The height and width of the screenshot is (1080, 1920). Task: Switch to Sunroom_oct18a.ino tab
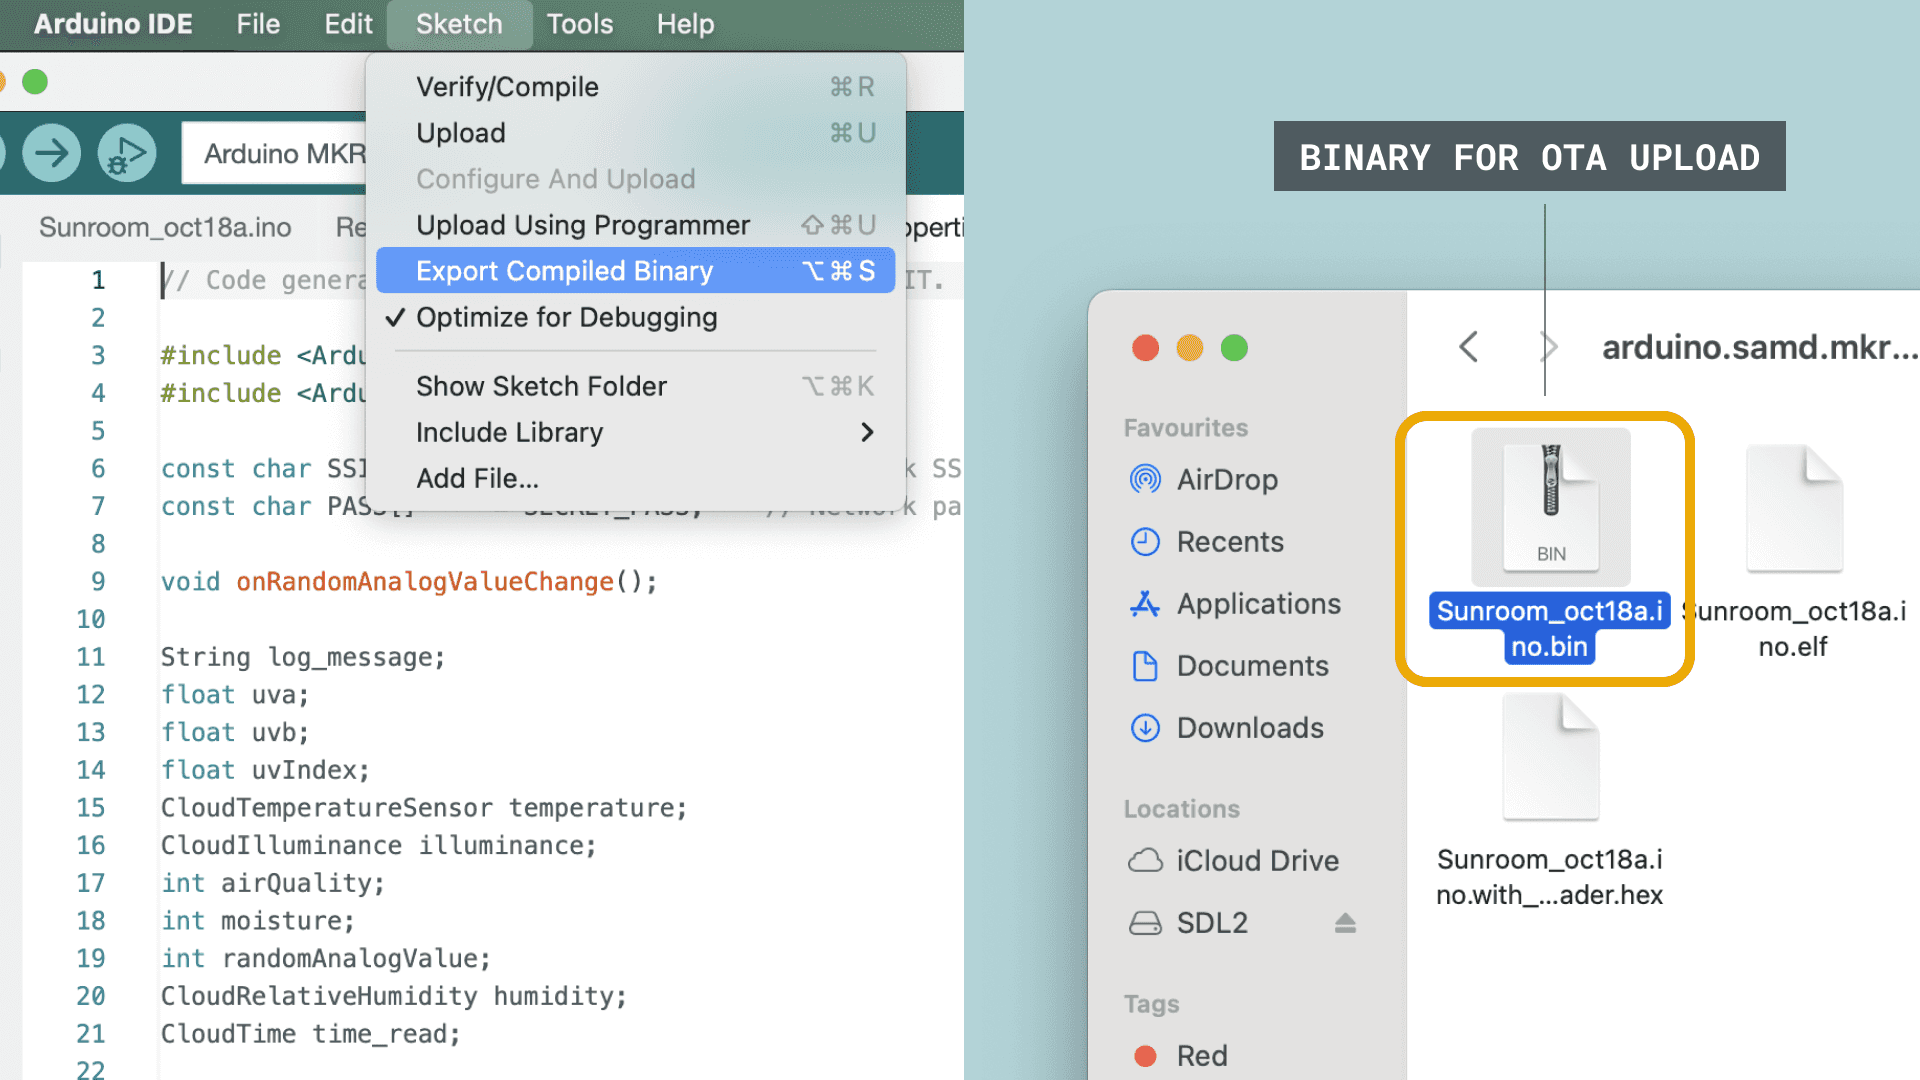point(165,228)
